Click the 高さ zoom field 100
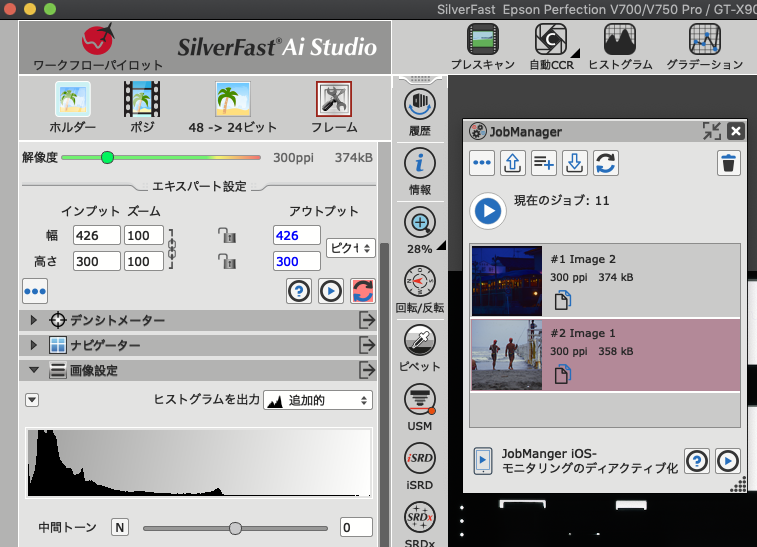Viewport: 757px width, 547px height. [144, 261]
